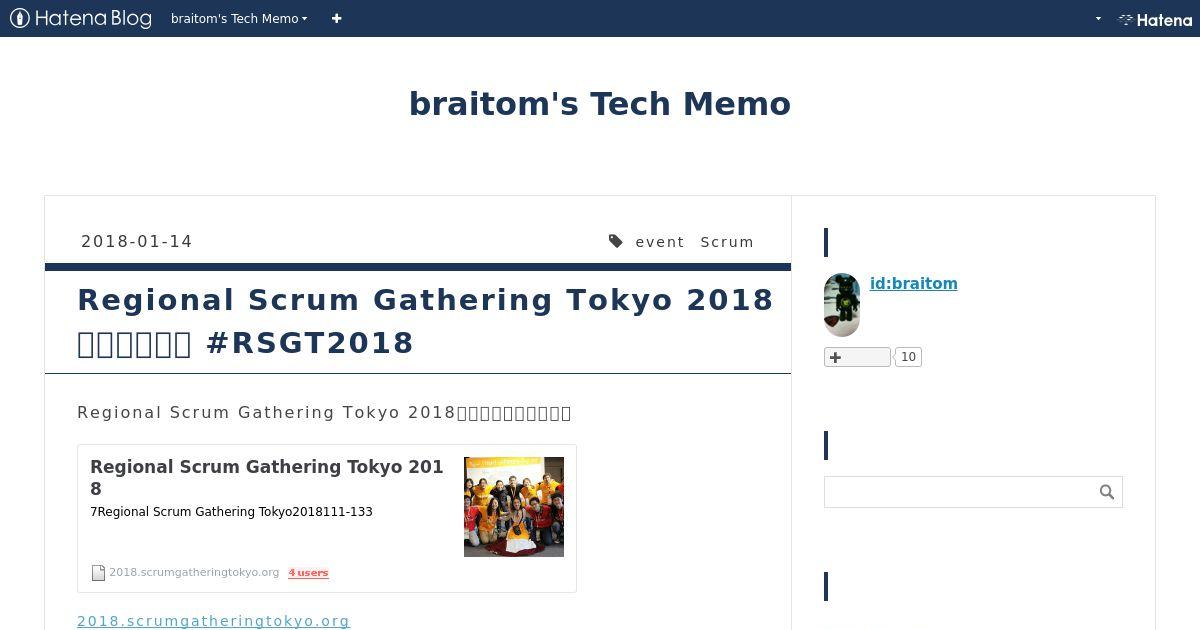Open the 4 users bookmark count
Viewport: 1200px width, 630px height.
[x=308, y=573]
